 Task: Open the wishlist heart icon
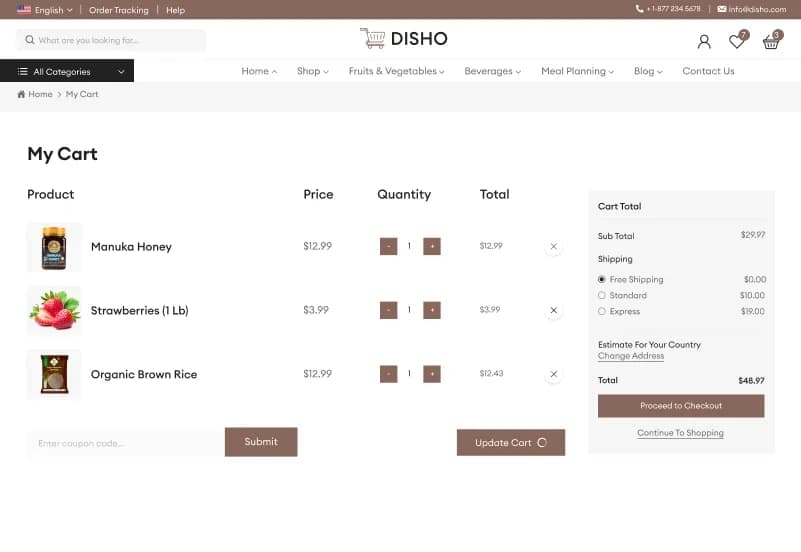(x=737, y=41)
